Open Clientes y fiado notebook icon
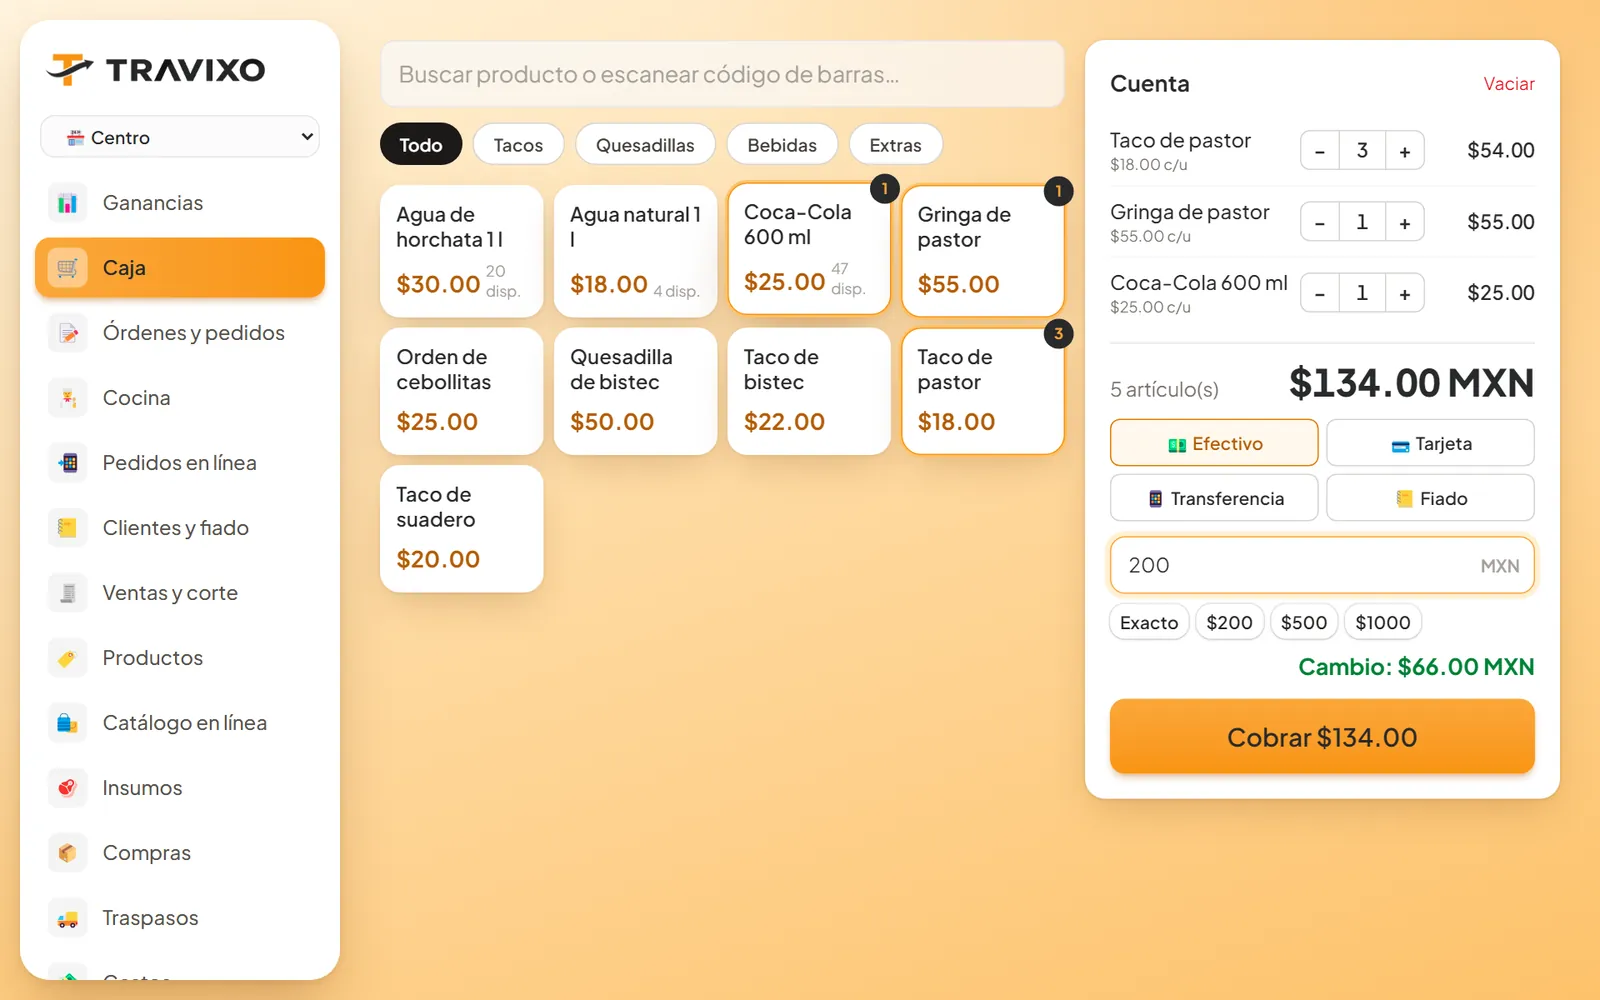The image size is (1600, 1000). (67, 528)
